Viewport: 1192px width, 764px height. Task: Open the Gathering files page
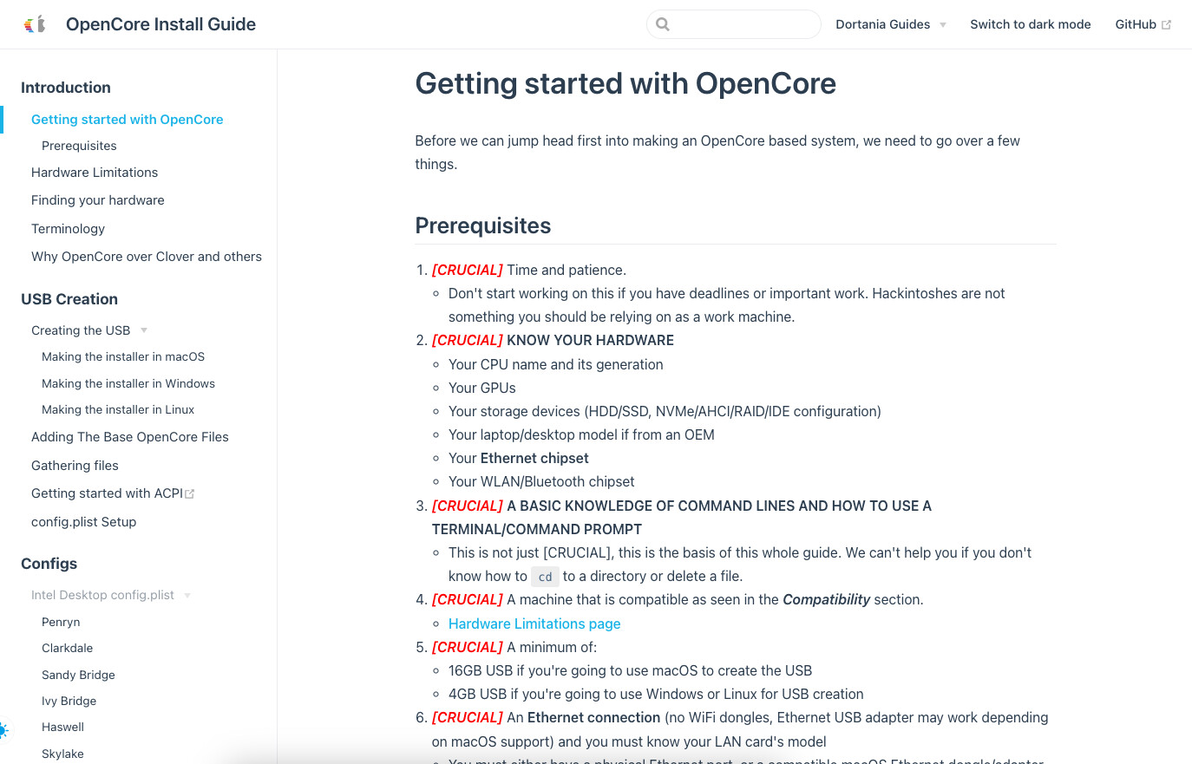coord(74,465)
